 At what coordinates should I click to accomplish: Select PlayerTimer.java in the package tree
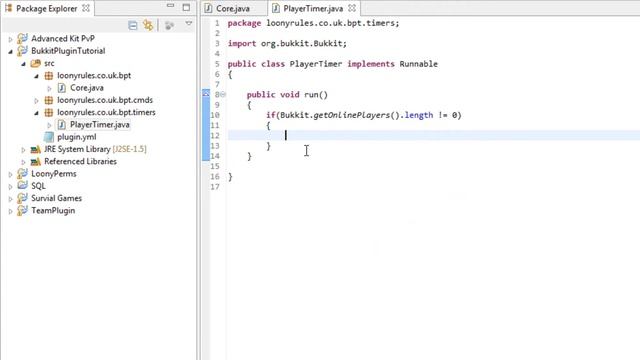100,124
